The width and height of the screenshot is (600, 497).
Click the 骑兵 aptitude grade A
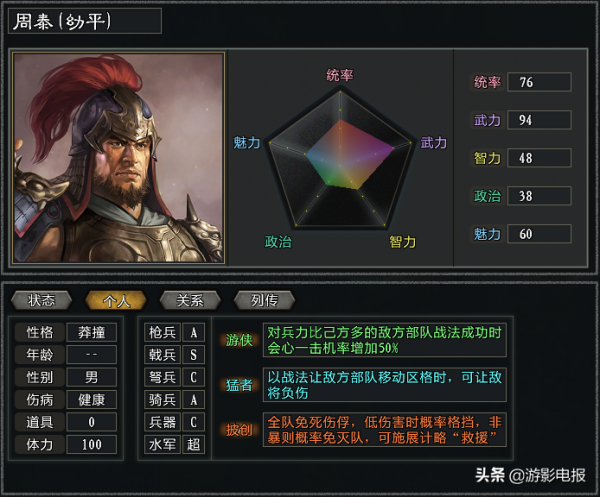tap(193, 399)
